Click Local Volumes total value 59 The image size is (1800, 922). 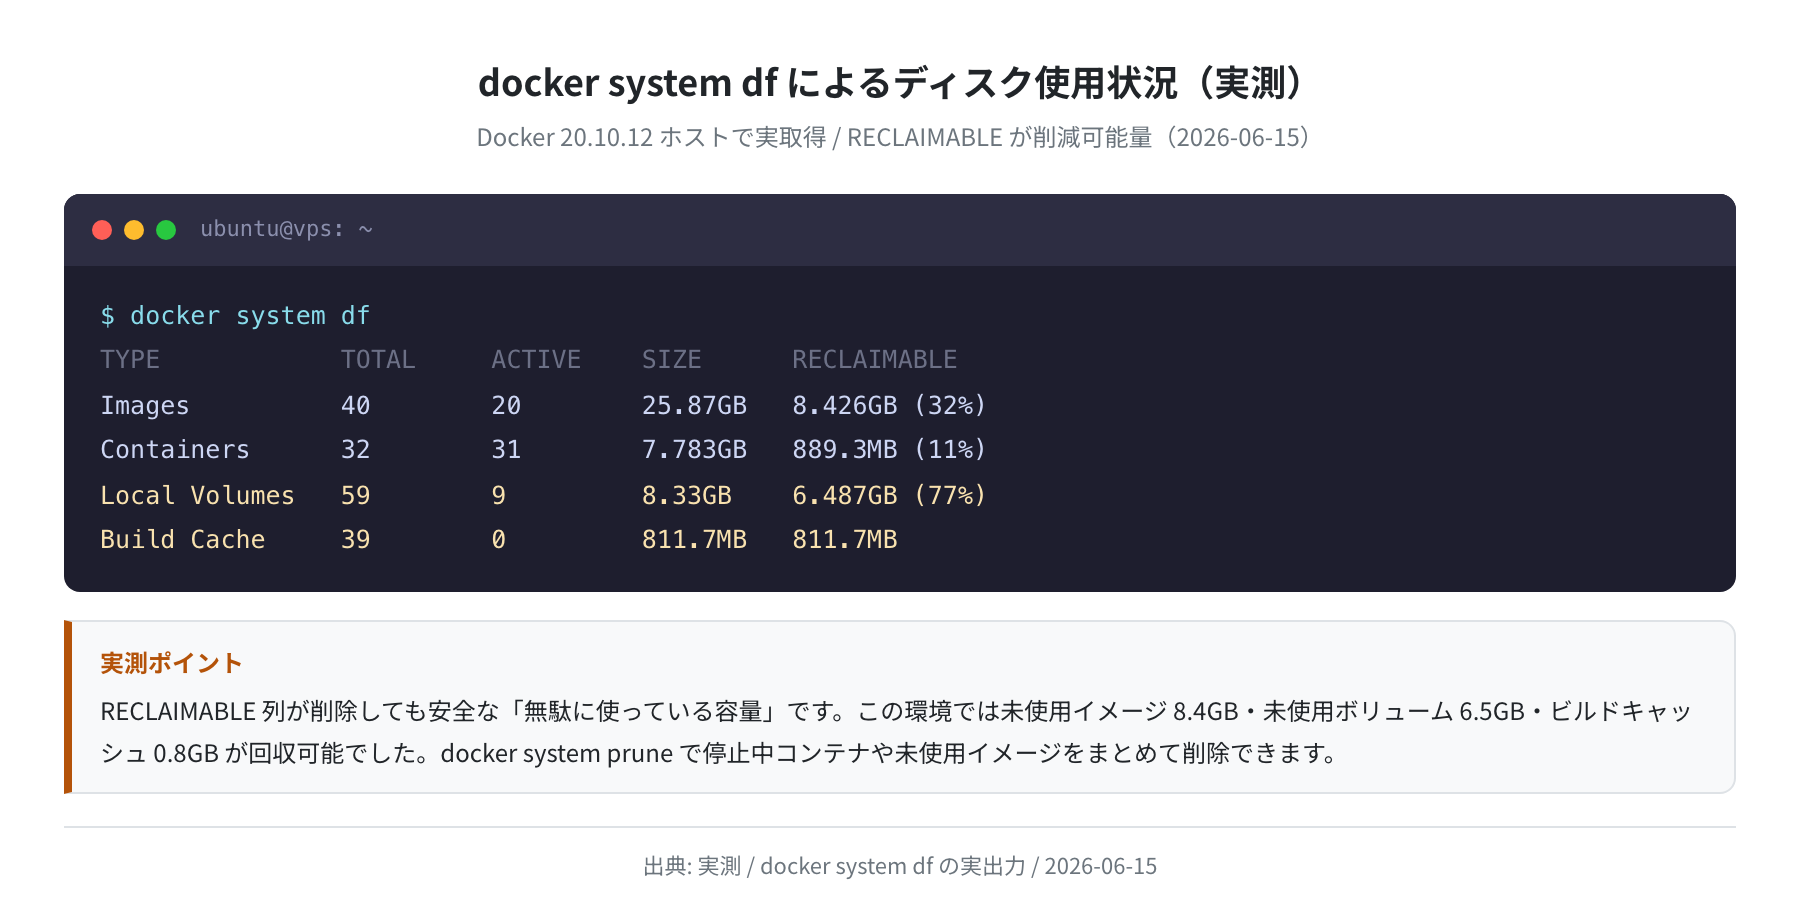tap(356, 496)
